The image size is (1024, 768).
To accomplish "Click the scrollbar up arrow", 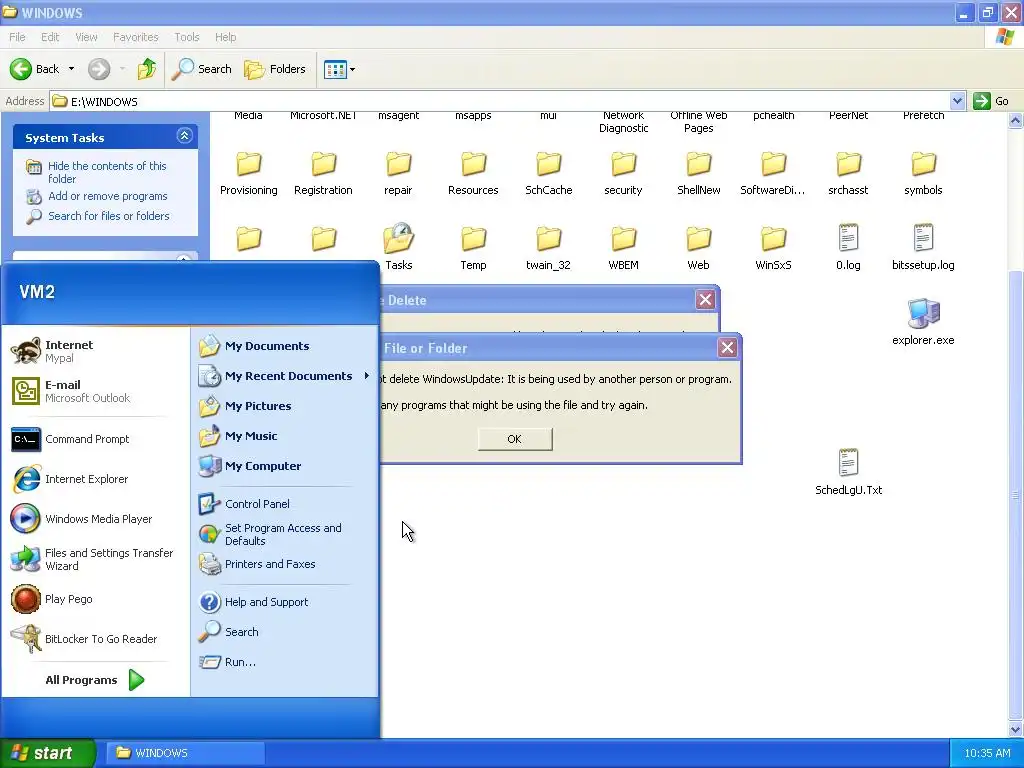I will [x=1016, y=120].
